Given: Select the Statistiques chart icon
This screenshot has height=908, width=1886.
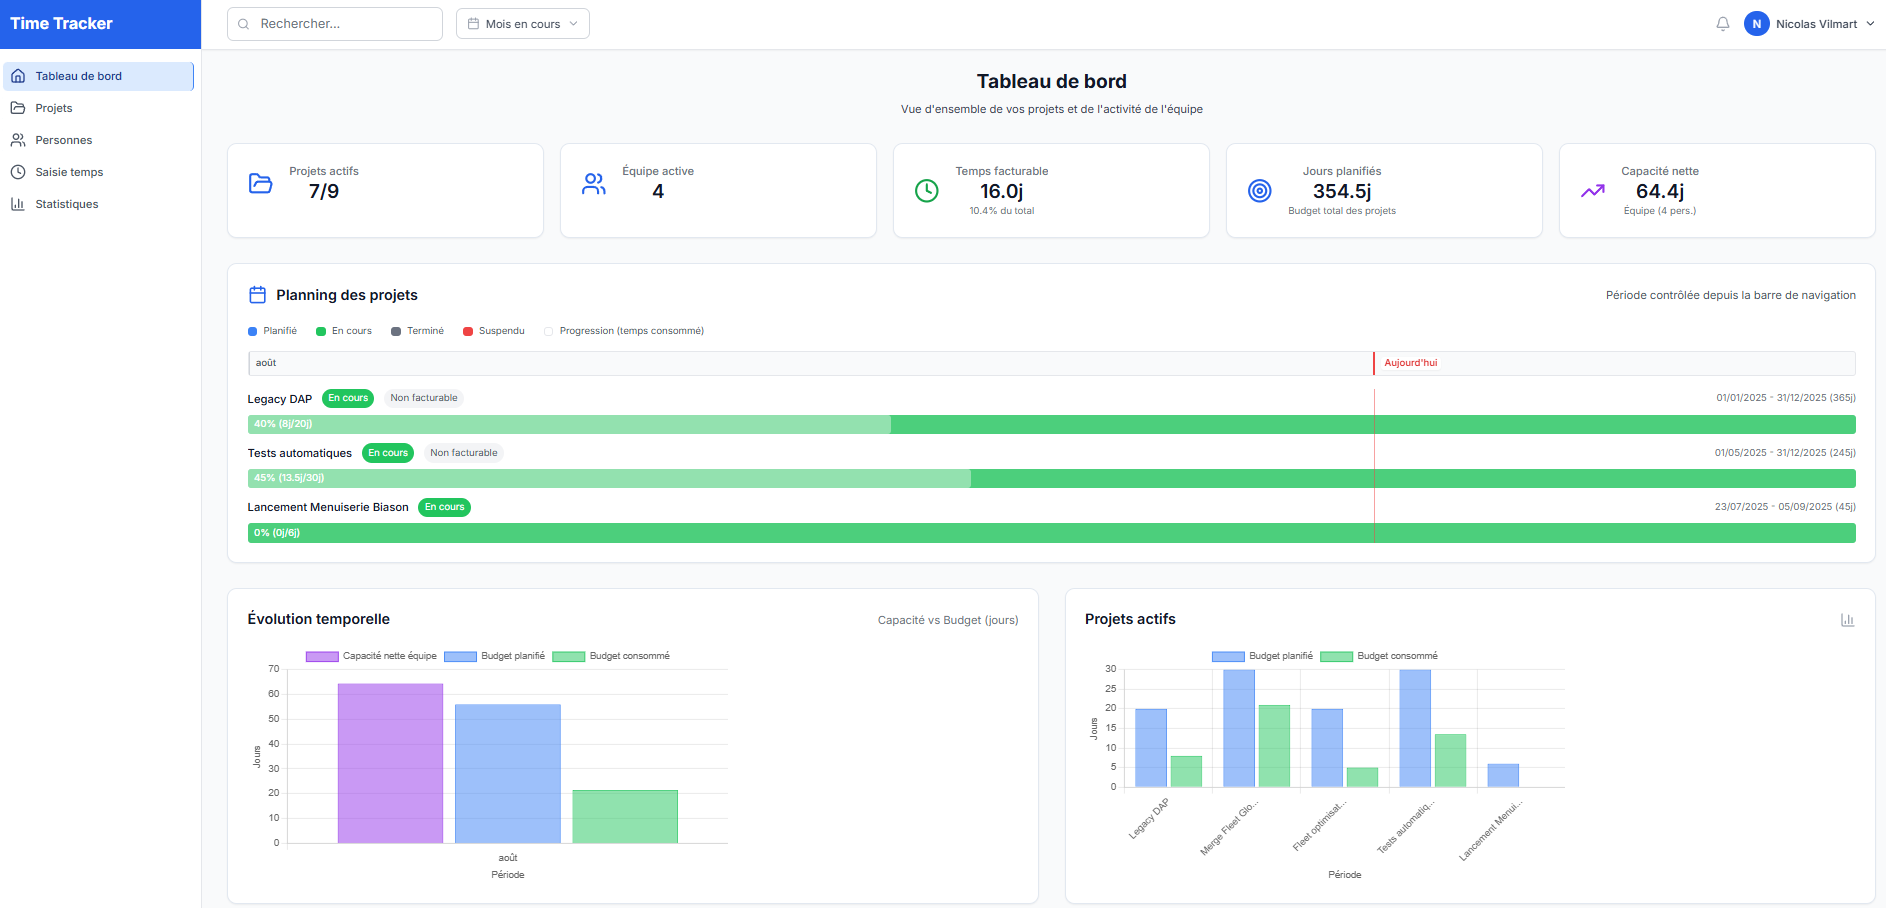Looking at the screenshot, I should pyautogui.click(x=18, y=204).
